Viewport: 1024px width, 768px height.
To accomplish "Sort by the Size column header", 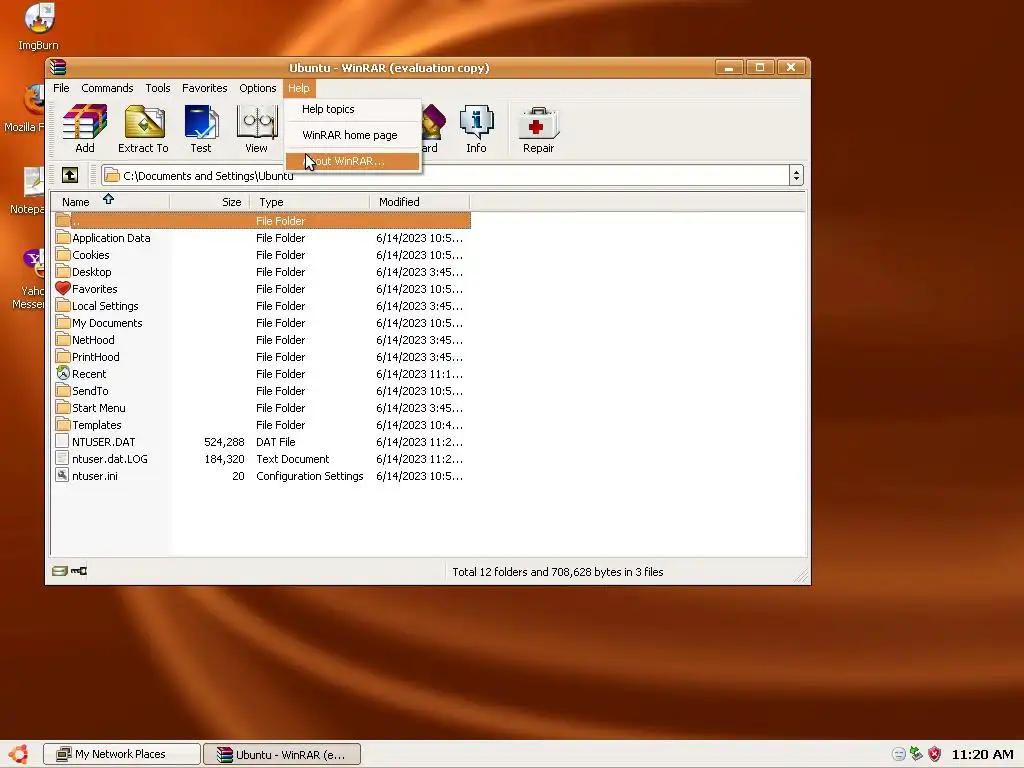I will pyautogui.click(x=210, y=202).
